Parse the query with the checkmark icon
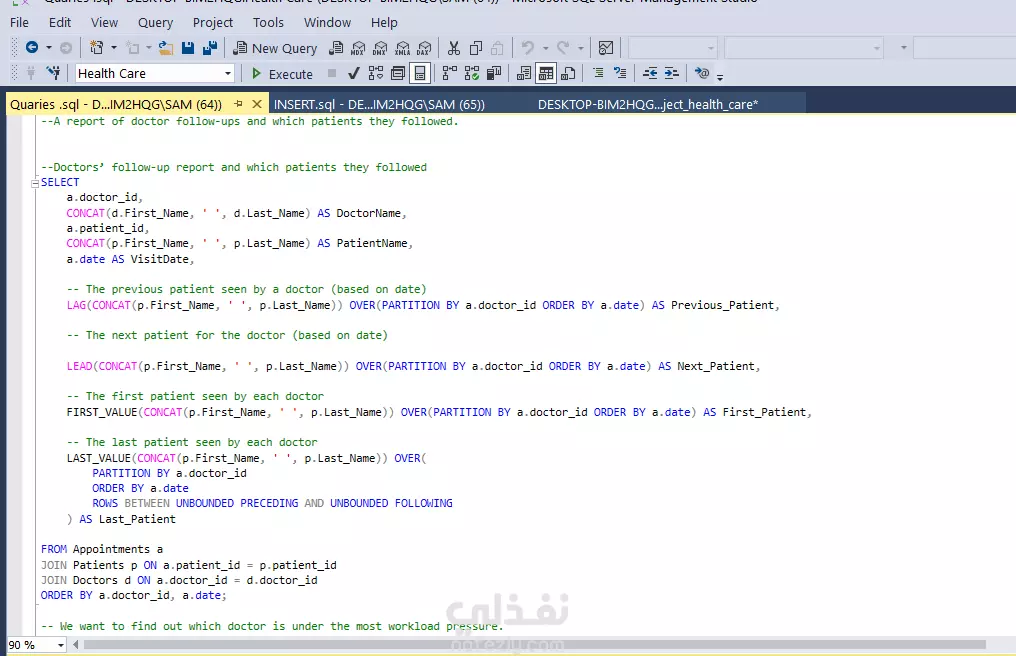 tap(353, 73)
